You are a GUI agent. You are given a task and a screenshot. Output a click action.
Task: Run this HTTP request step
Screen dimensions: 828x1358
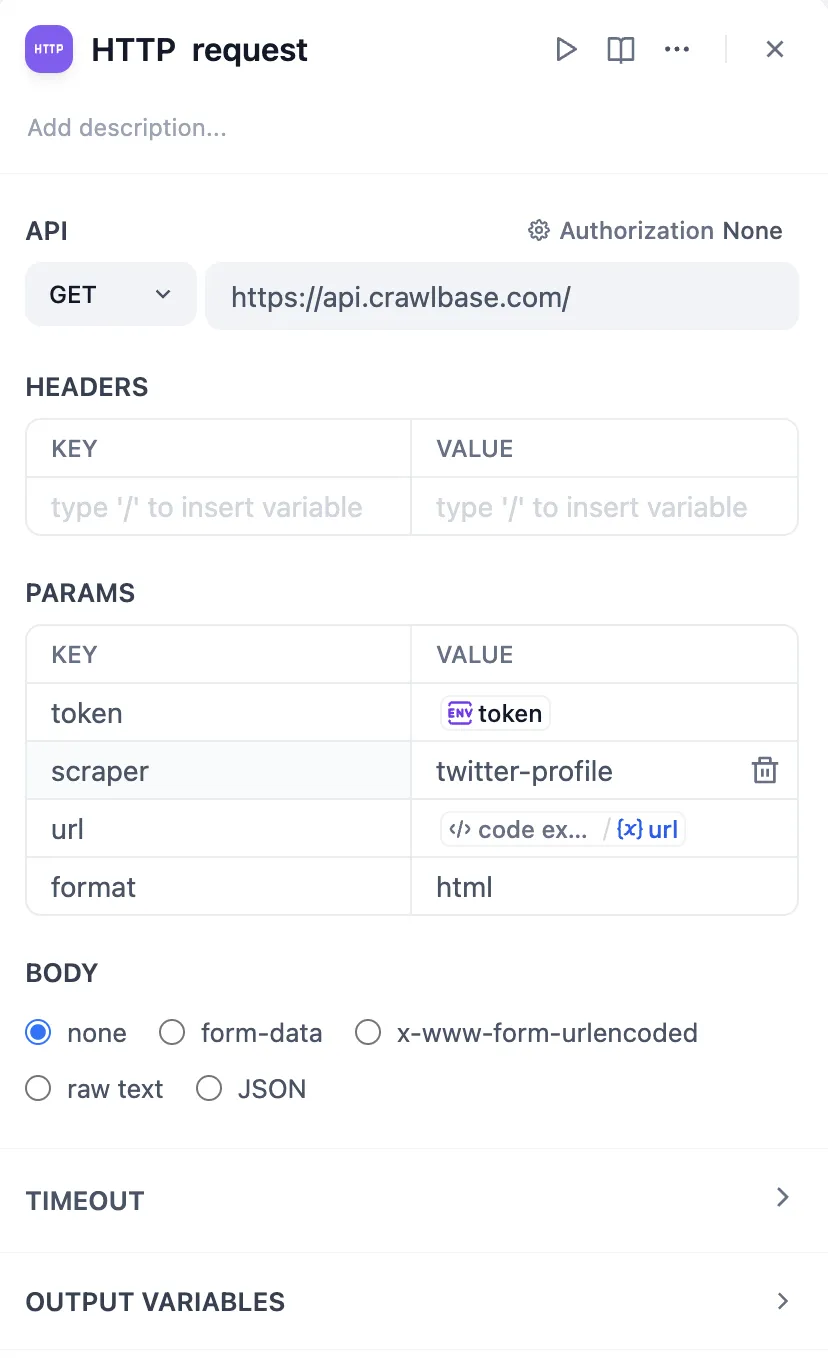566,49
